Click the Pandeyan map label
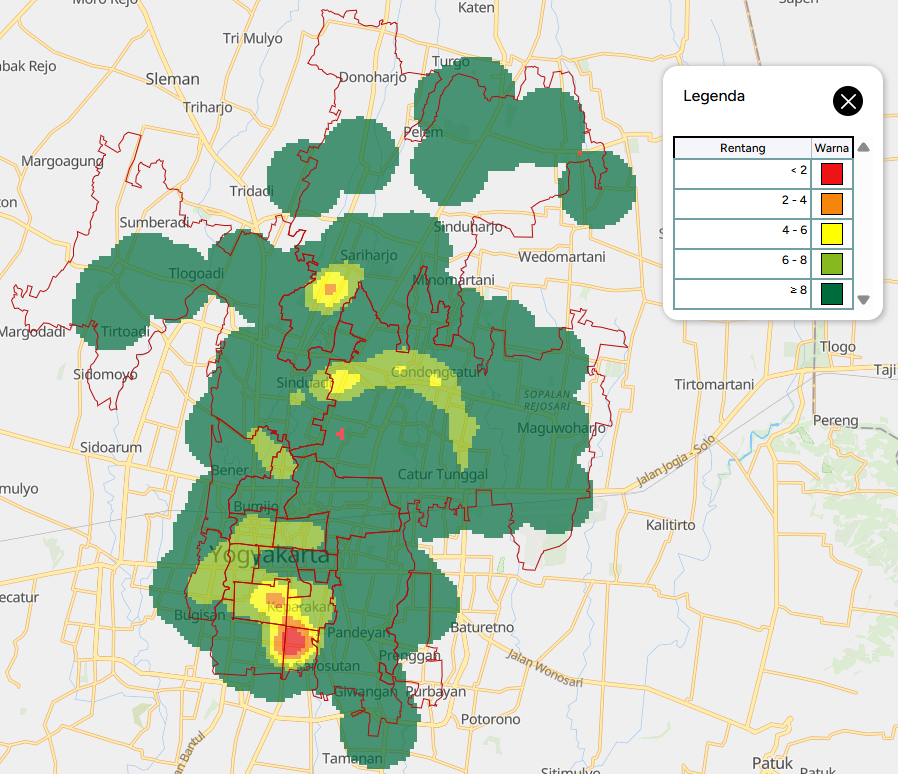The image size is (898, 774). (359, 632)
